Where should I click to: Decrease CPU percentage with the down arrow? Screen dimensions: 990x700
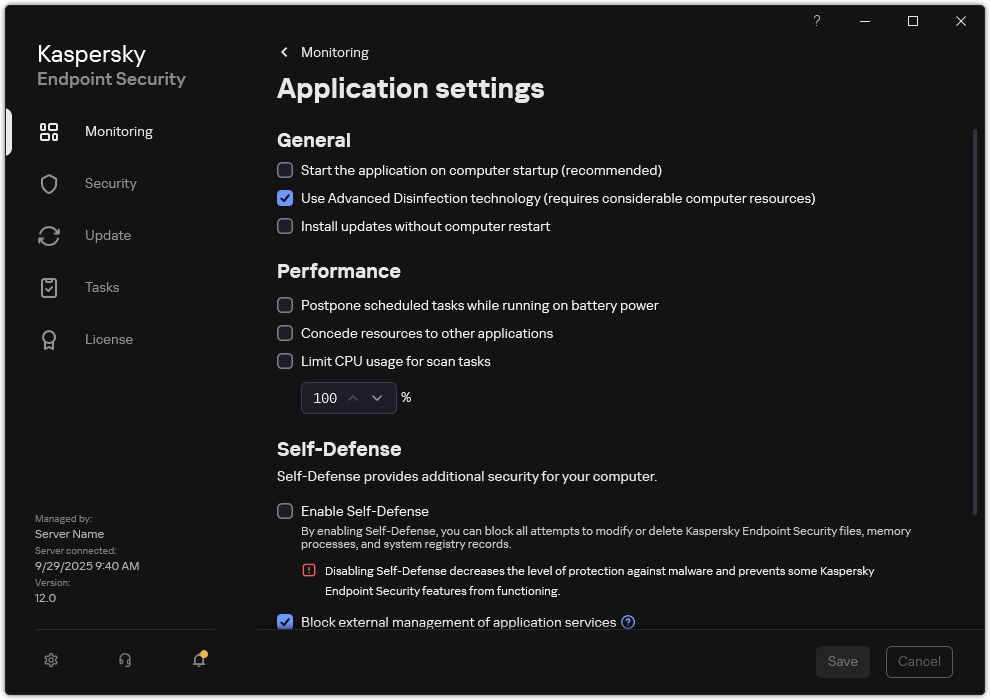click(378, 397)
